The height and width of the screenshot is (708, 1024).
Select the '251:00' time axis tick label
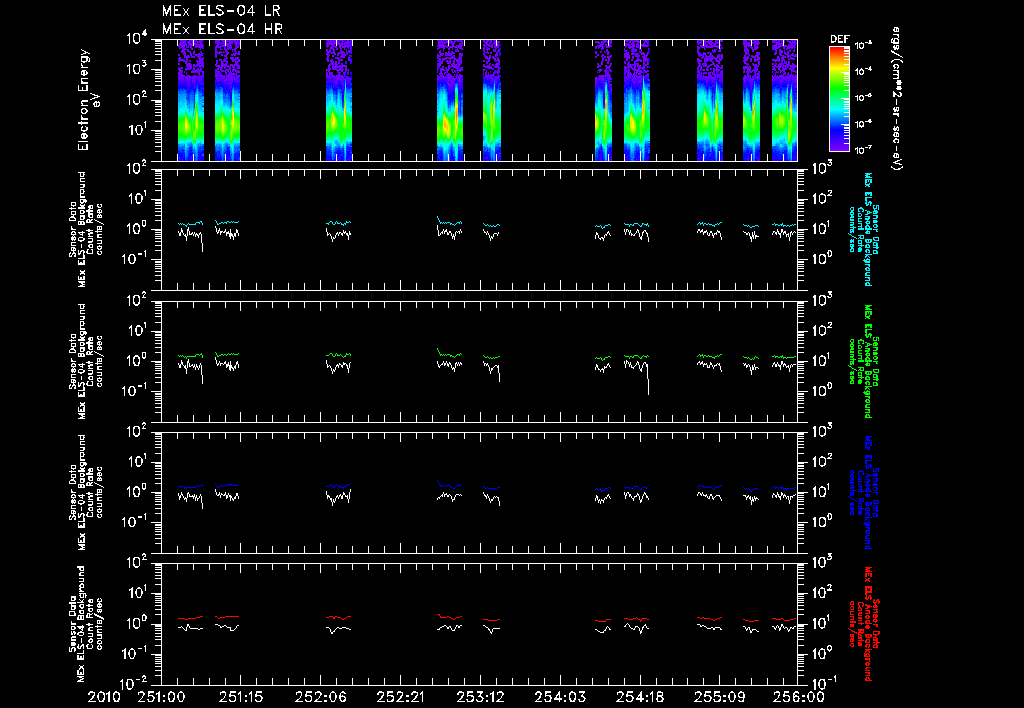pos(161,698)
